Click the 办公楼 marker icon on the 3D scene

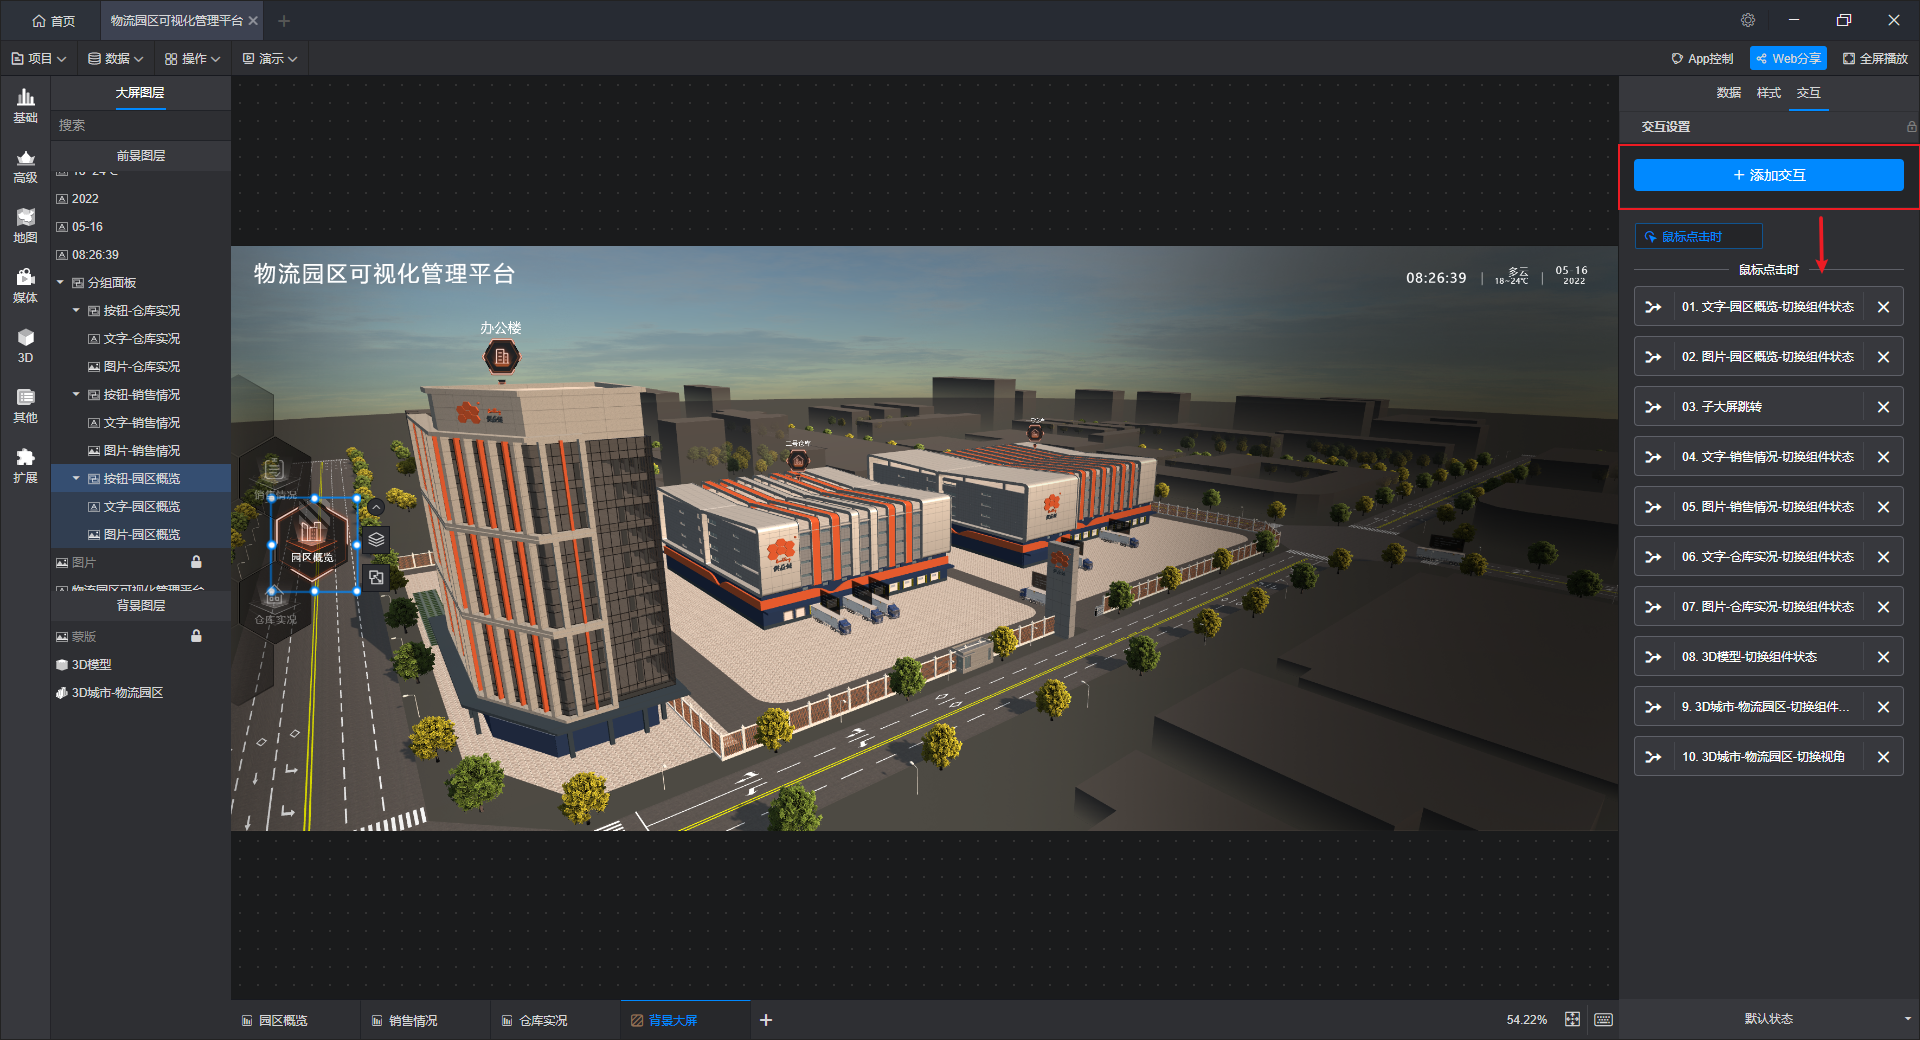[502, 356]
